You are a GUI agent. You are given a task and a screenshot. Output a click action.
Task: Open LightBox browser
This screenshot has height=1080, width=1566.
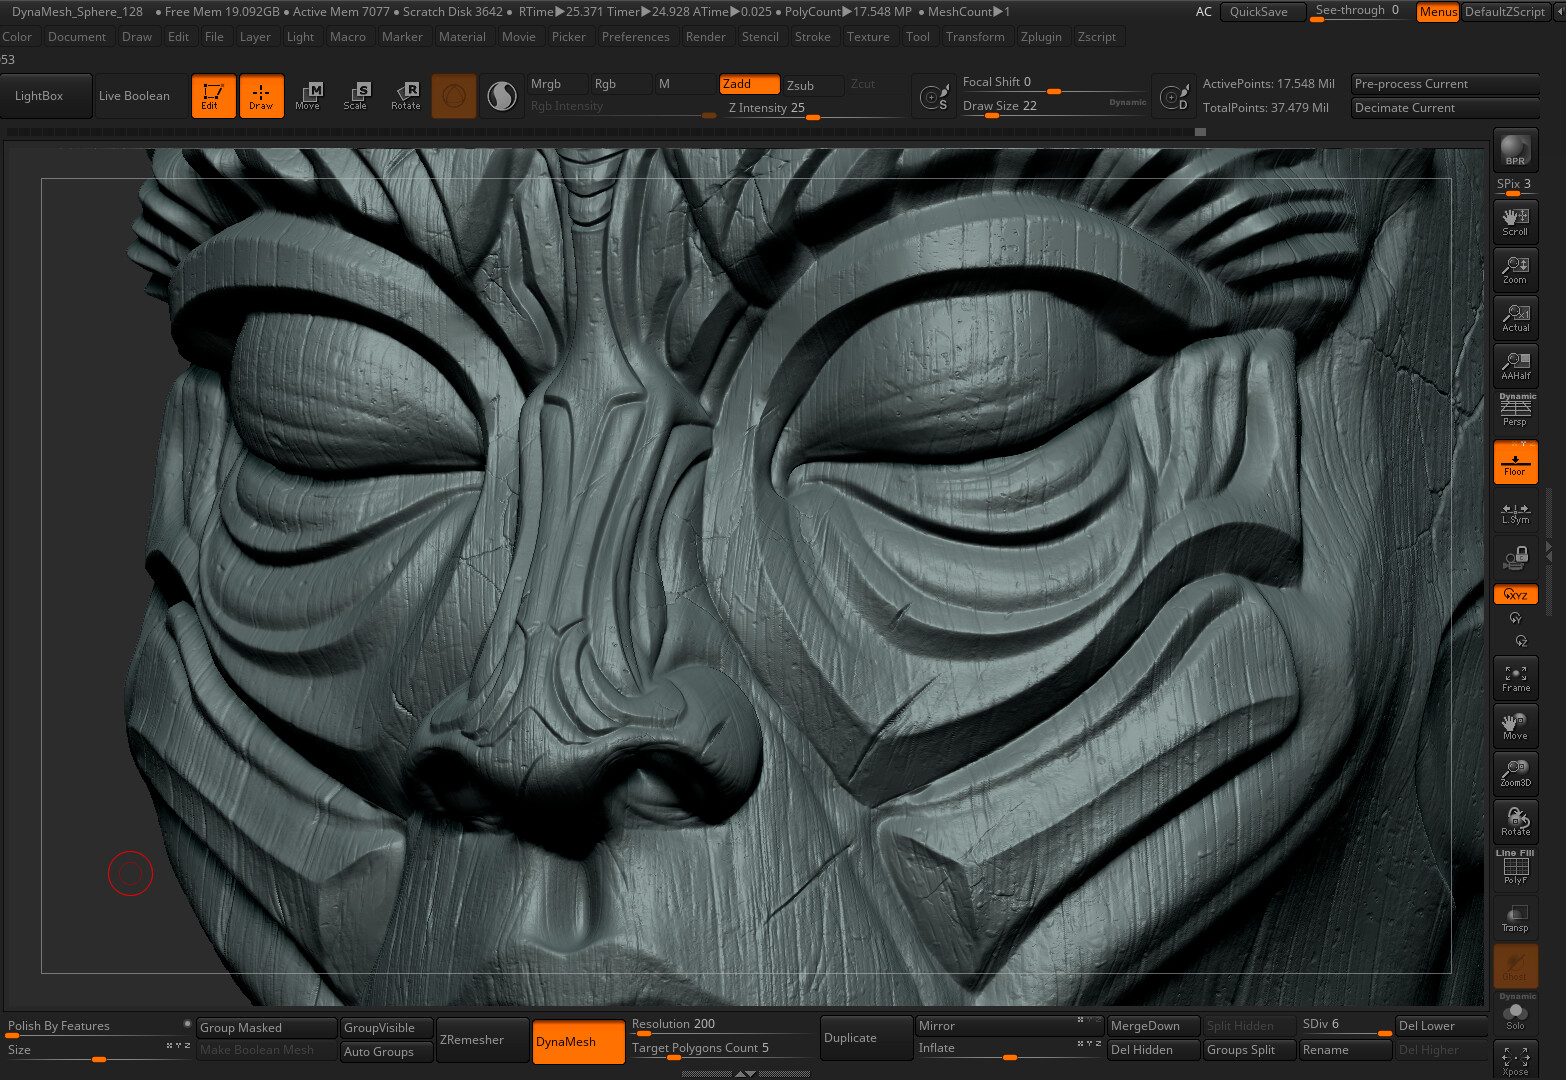click(x=46, y=96)
